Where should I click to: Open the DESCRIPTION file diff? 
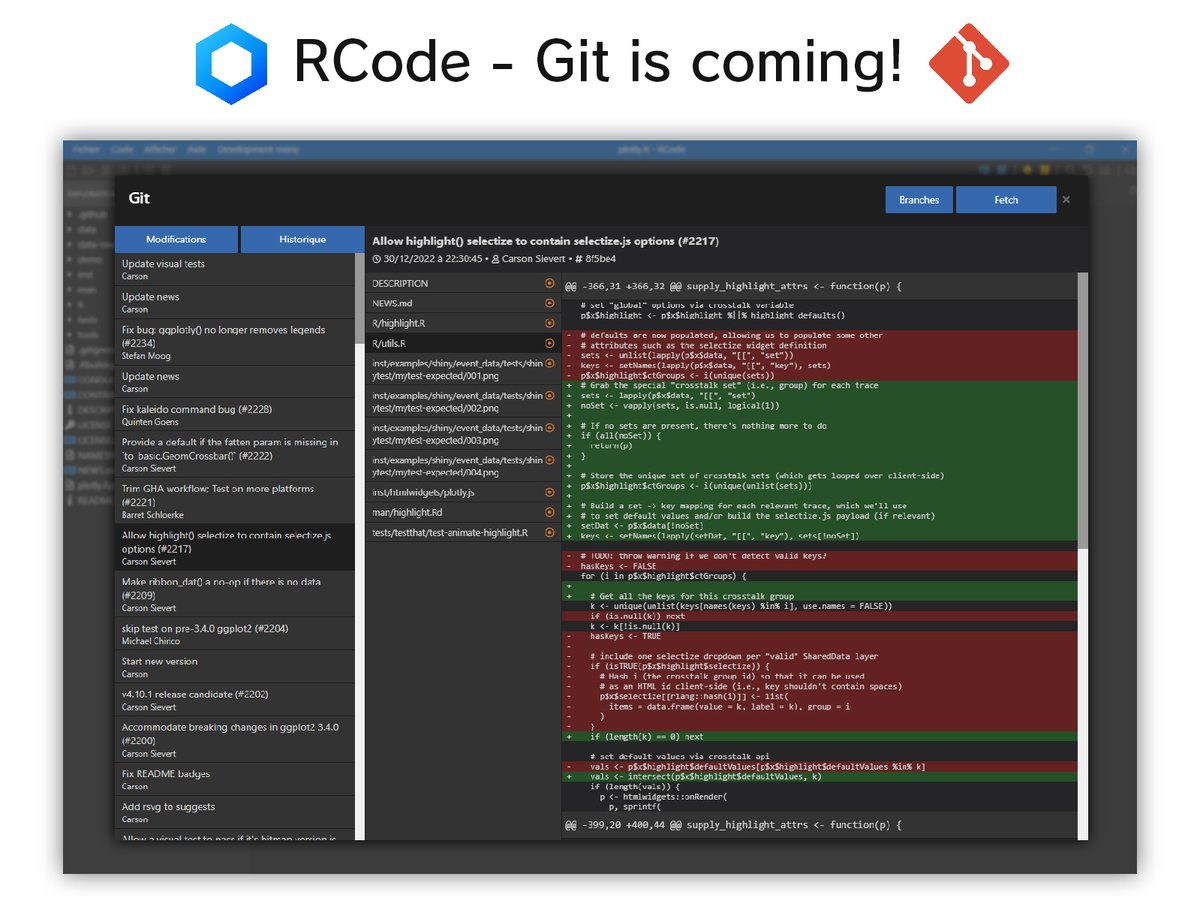click(x=463, y=283)
